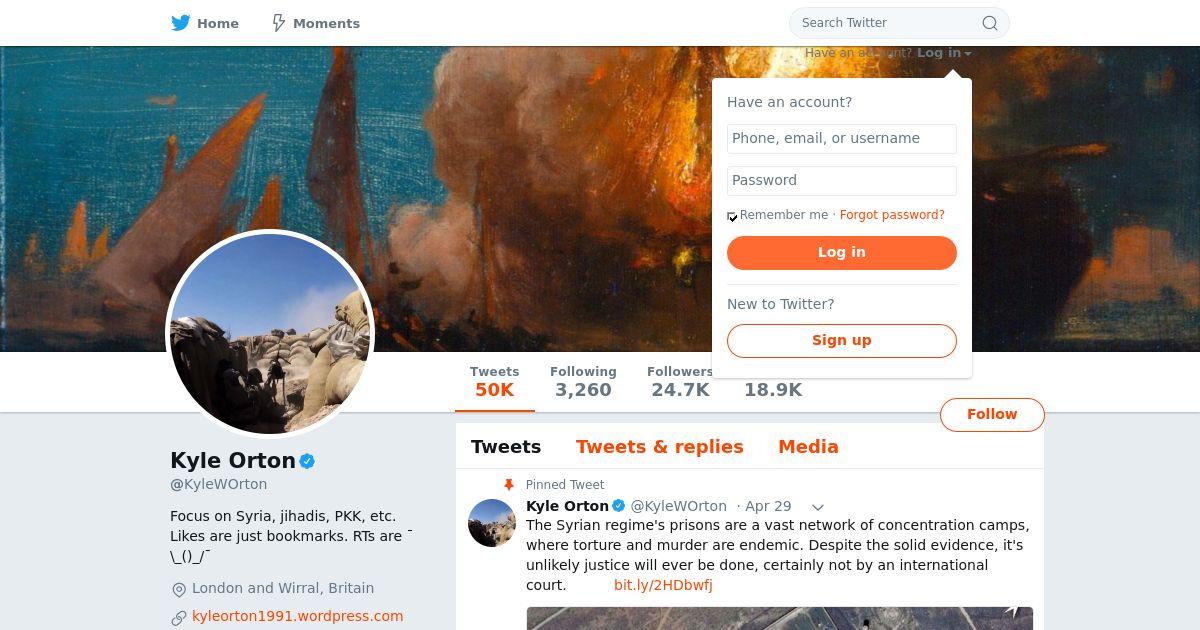1200x630 pixels.
Task: Open Kyle Orton's small avatar in the pinned tweet
Action: pos(492,523)
